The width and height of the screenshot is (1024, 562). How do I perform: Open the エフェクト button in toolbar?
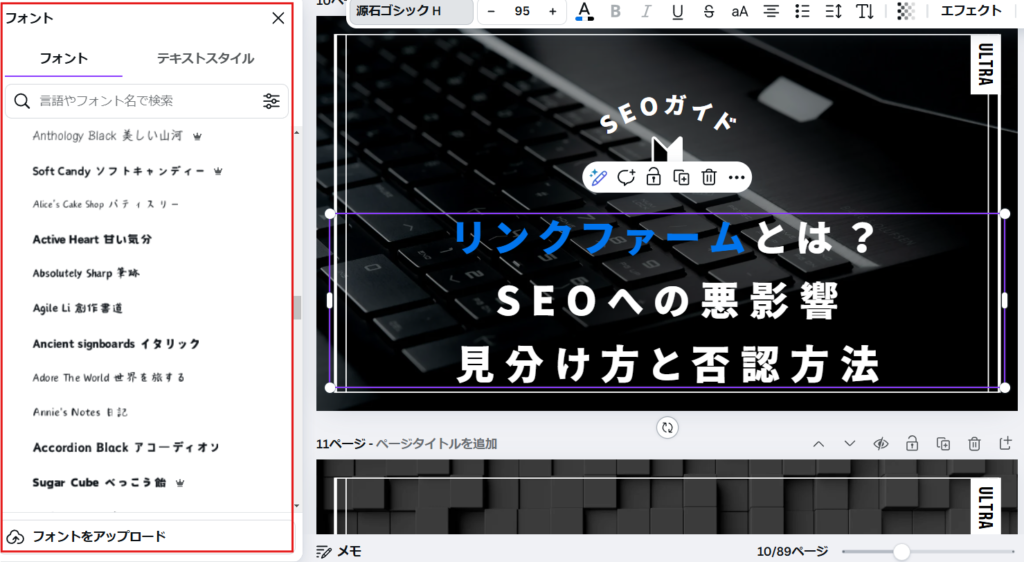pyautogui.click(x=971, y=11)
